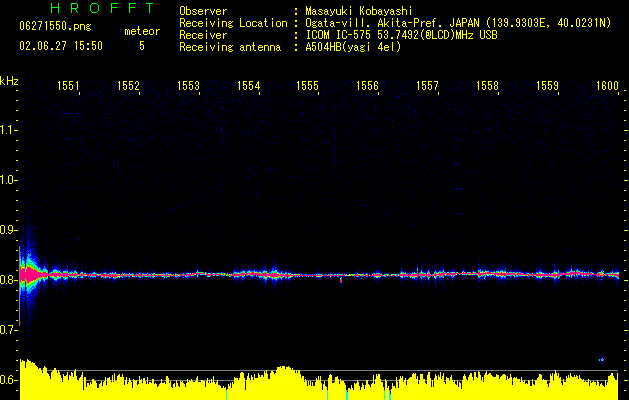Click the 1558 time marker
This screenshot has height=400, width=629.
(487, 86)
